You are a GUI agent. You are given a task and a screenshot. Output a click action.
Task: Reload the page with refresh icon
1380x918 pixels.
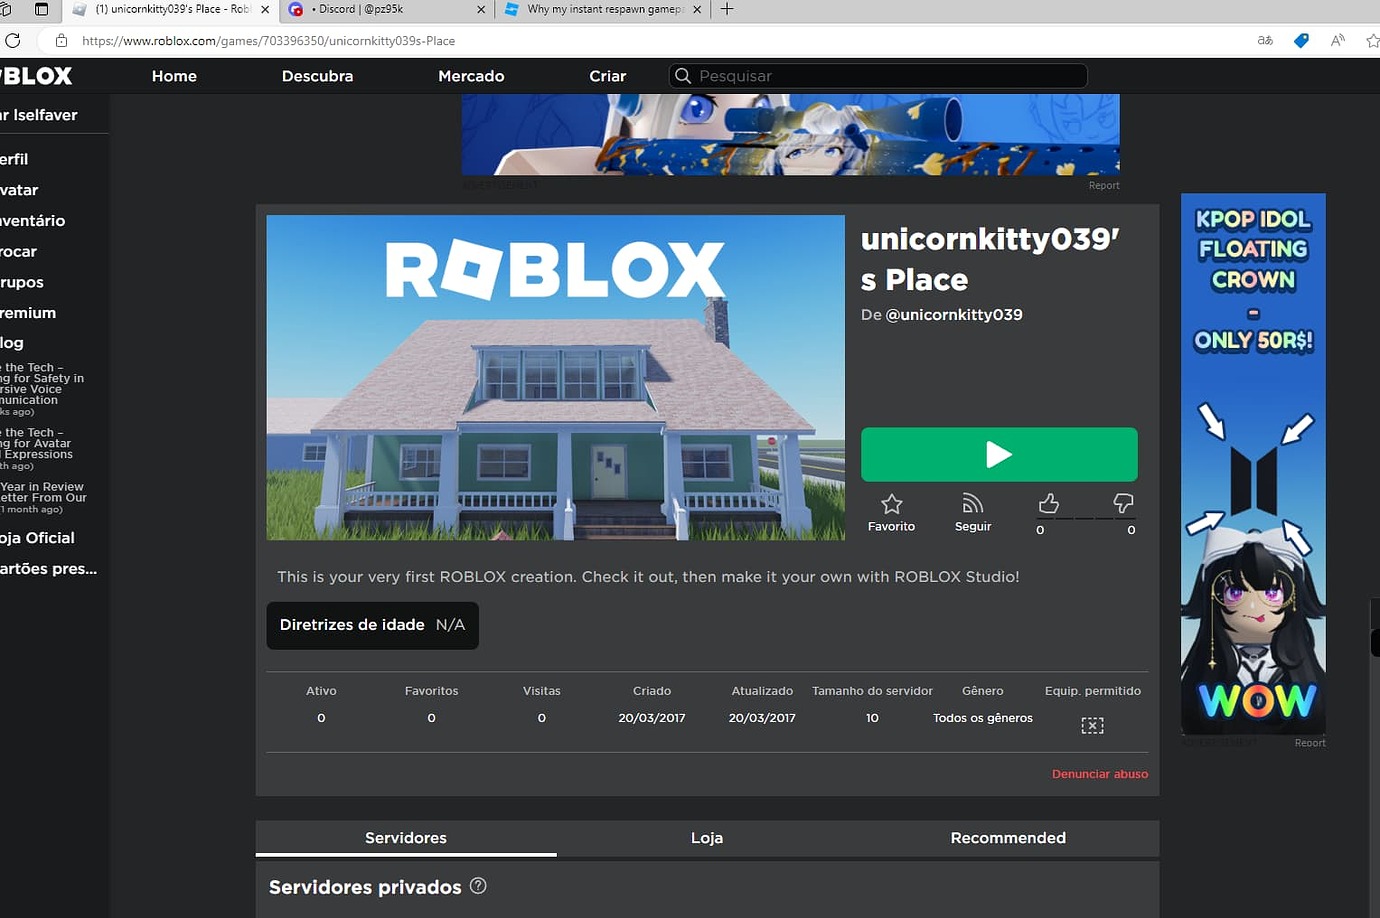[12, 41]
